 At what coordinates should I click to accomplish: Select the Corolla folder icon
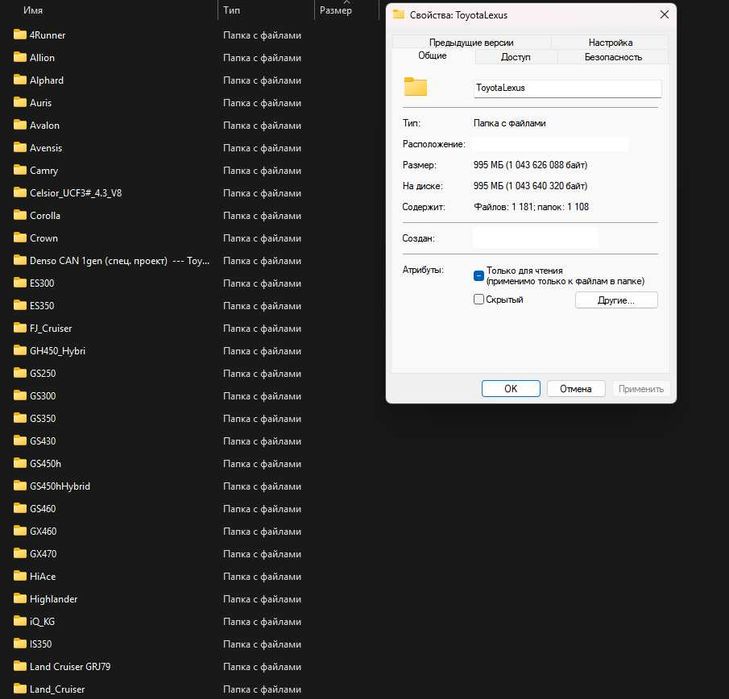coord(20,215)
